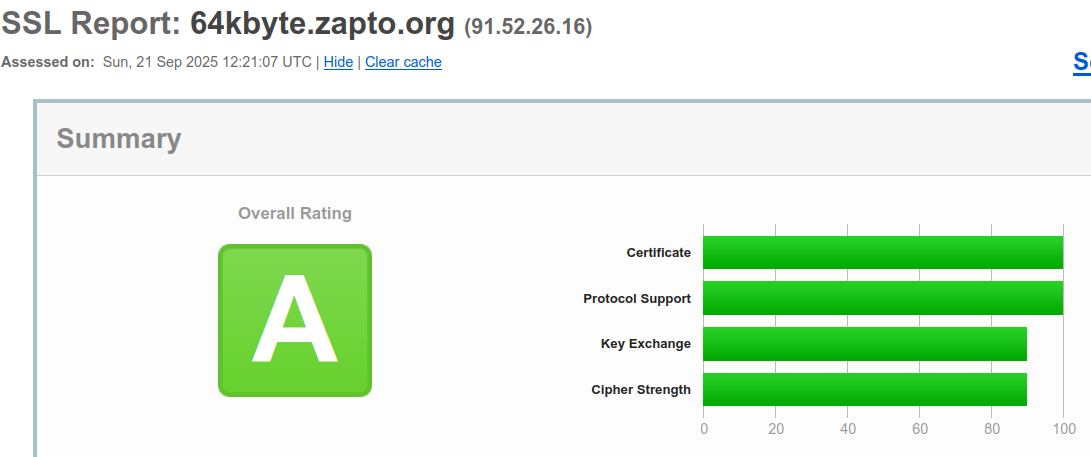Click the Certificate score bar
The height and width of the screenshot is (457, 1091).
pos(882,253)
